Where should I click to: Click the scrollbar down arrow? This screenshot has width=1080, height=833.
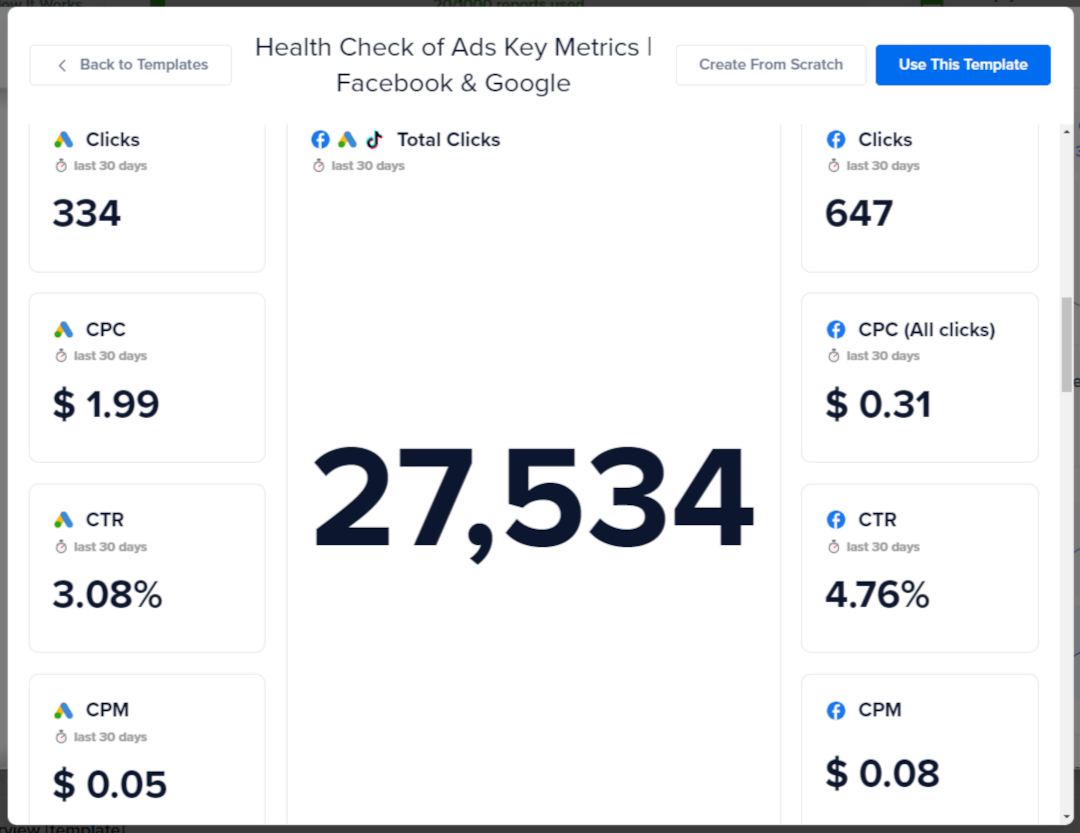pos(1067,816)
